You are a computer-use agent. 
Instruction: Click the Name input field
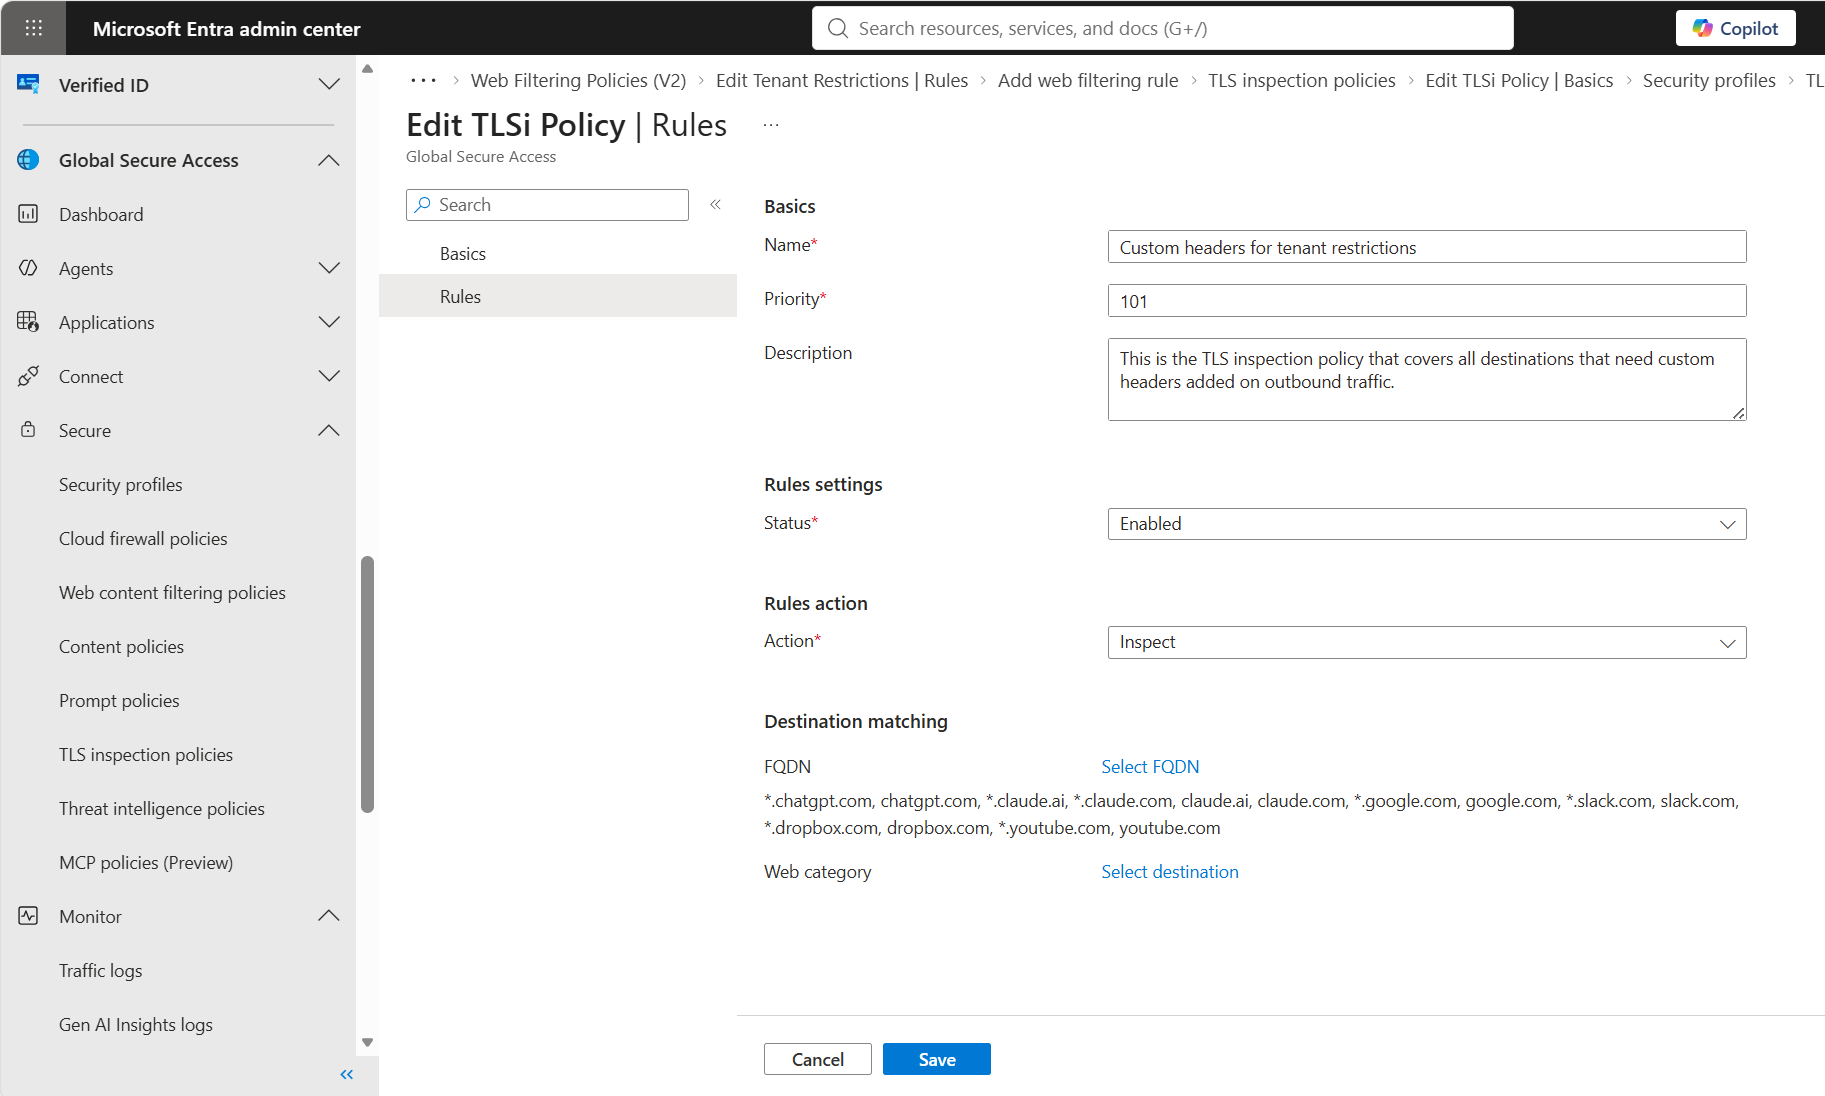pyautogui.click(x=1427, y=247)
